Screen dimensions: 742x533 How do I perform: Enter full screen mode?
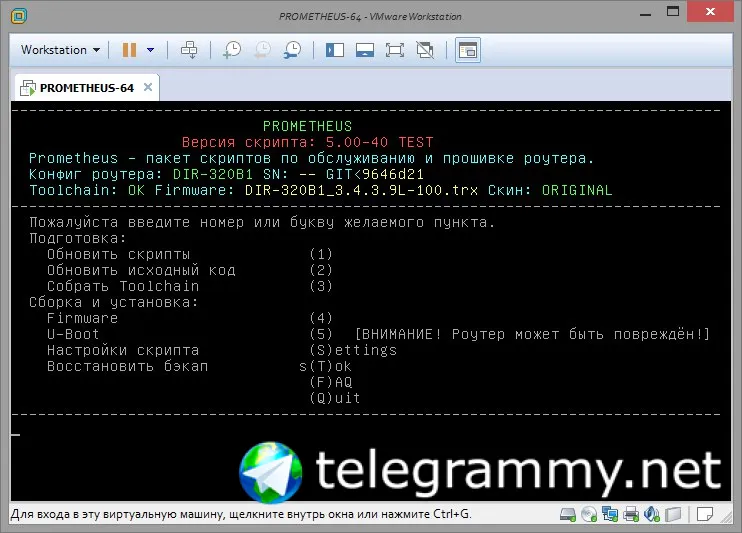click(395, 50)
